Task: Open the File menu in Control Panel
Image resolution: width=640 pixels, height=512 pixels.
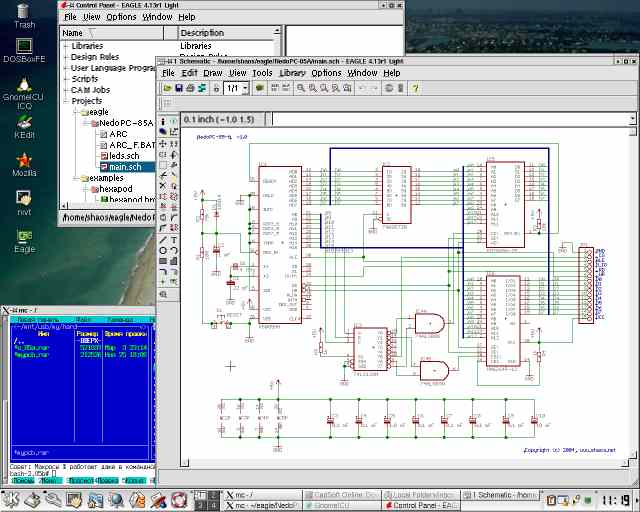Action: point(70,17)
